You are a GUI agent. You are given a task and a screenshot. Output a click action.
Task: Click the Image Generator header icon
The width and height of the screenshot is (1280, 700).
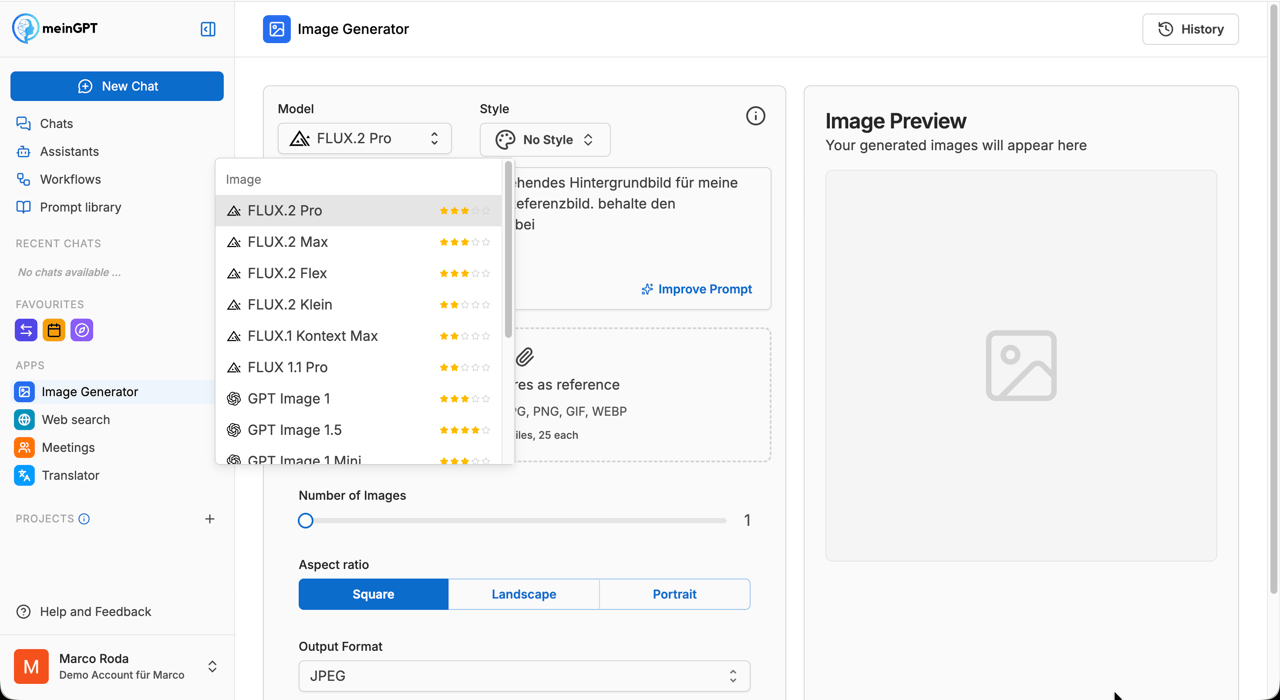(277, 29)
